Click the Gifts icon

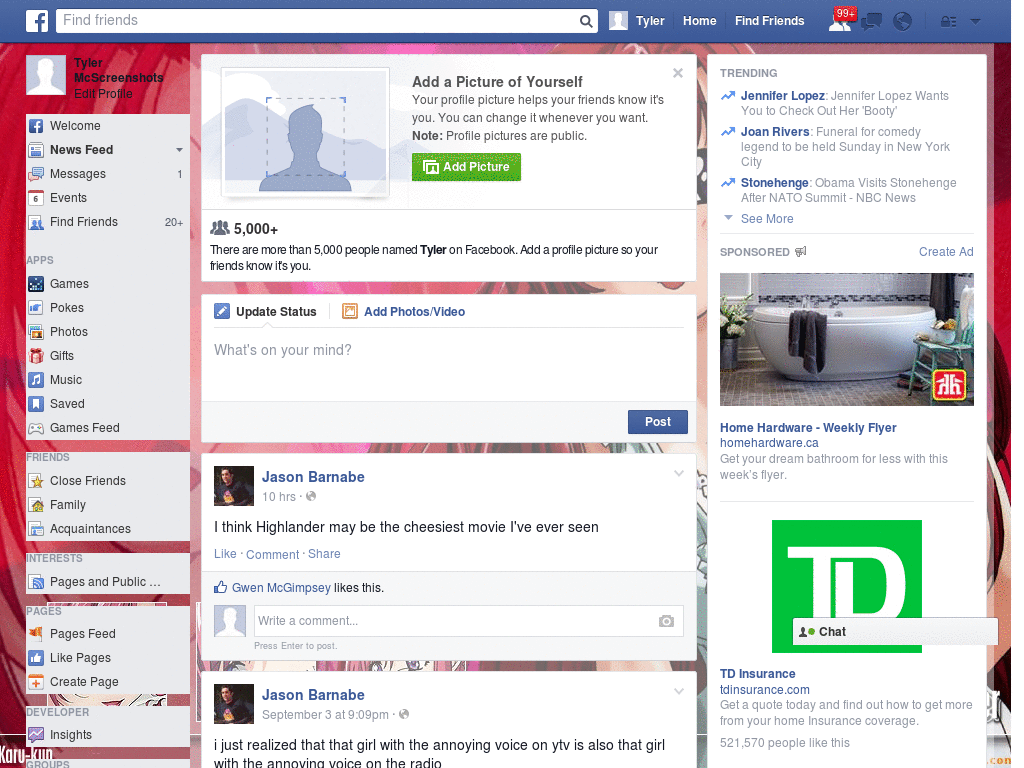(36, 356)
